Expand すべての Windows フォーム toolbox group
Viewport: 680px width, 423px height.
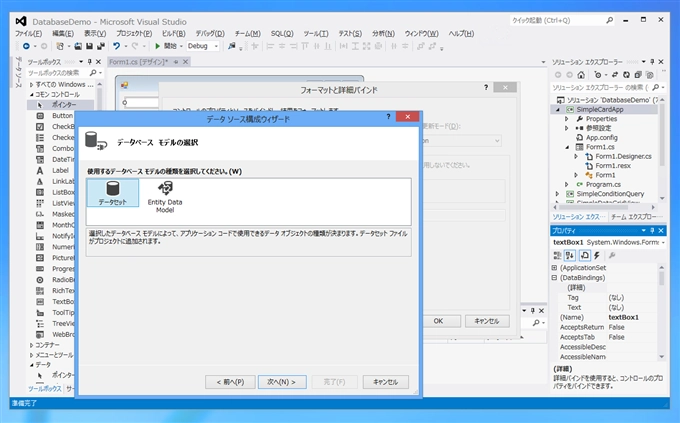[x=31, y=85]
